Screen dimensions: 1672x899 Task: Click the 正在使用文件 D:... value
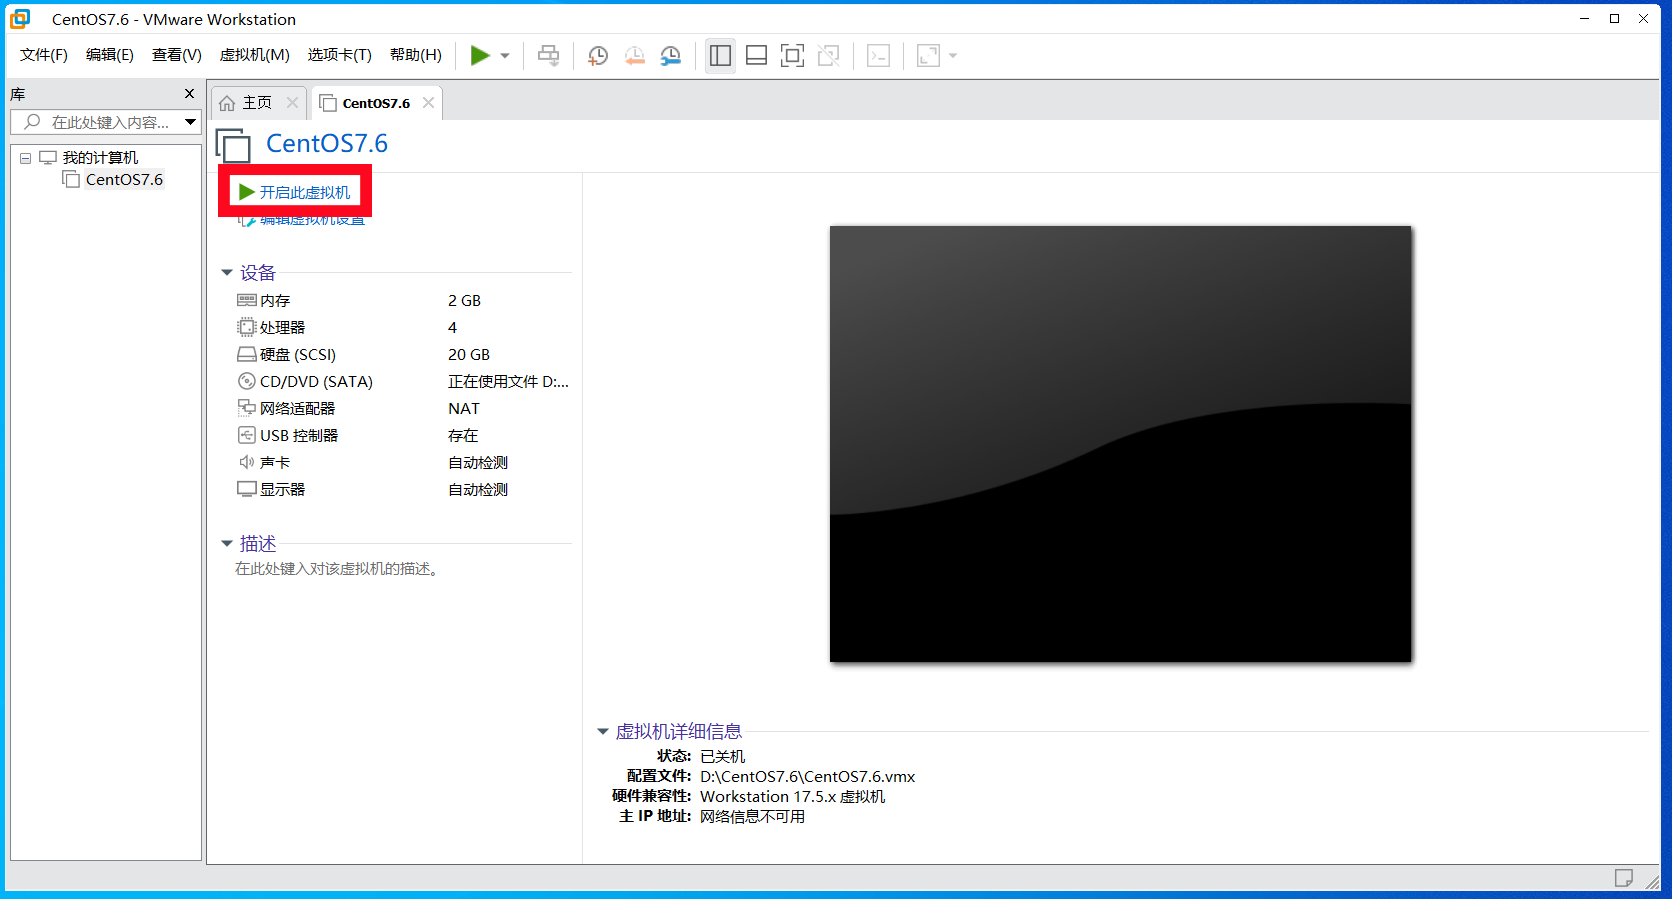point(508,381)
